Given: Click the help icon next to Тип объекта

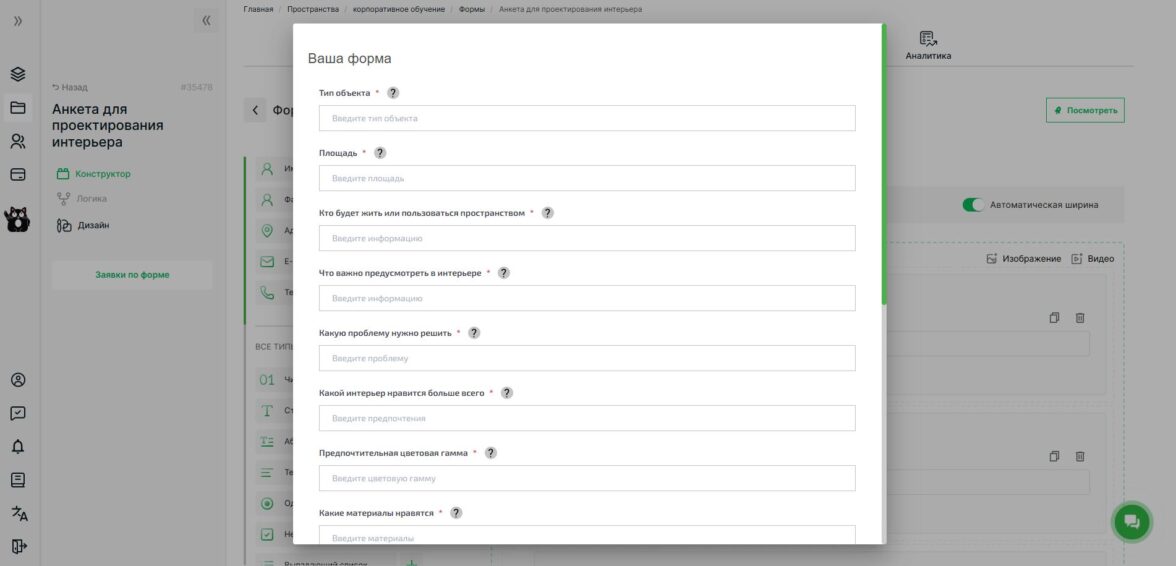Looking at the screenshot, I should pos(393,93).
